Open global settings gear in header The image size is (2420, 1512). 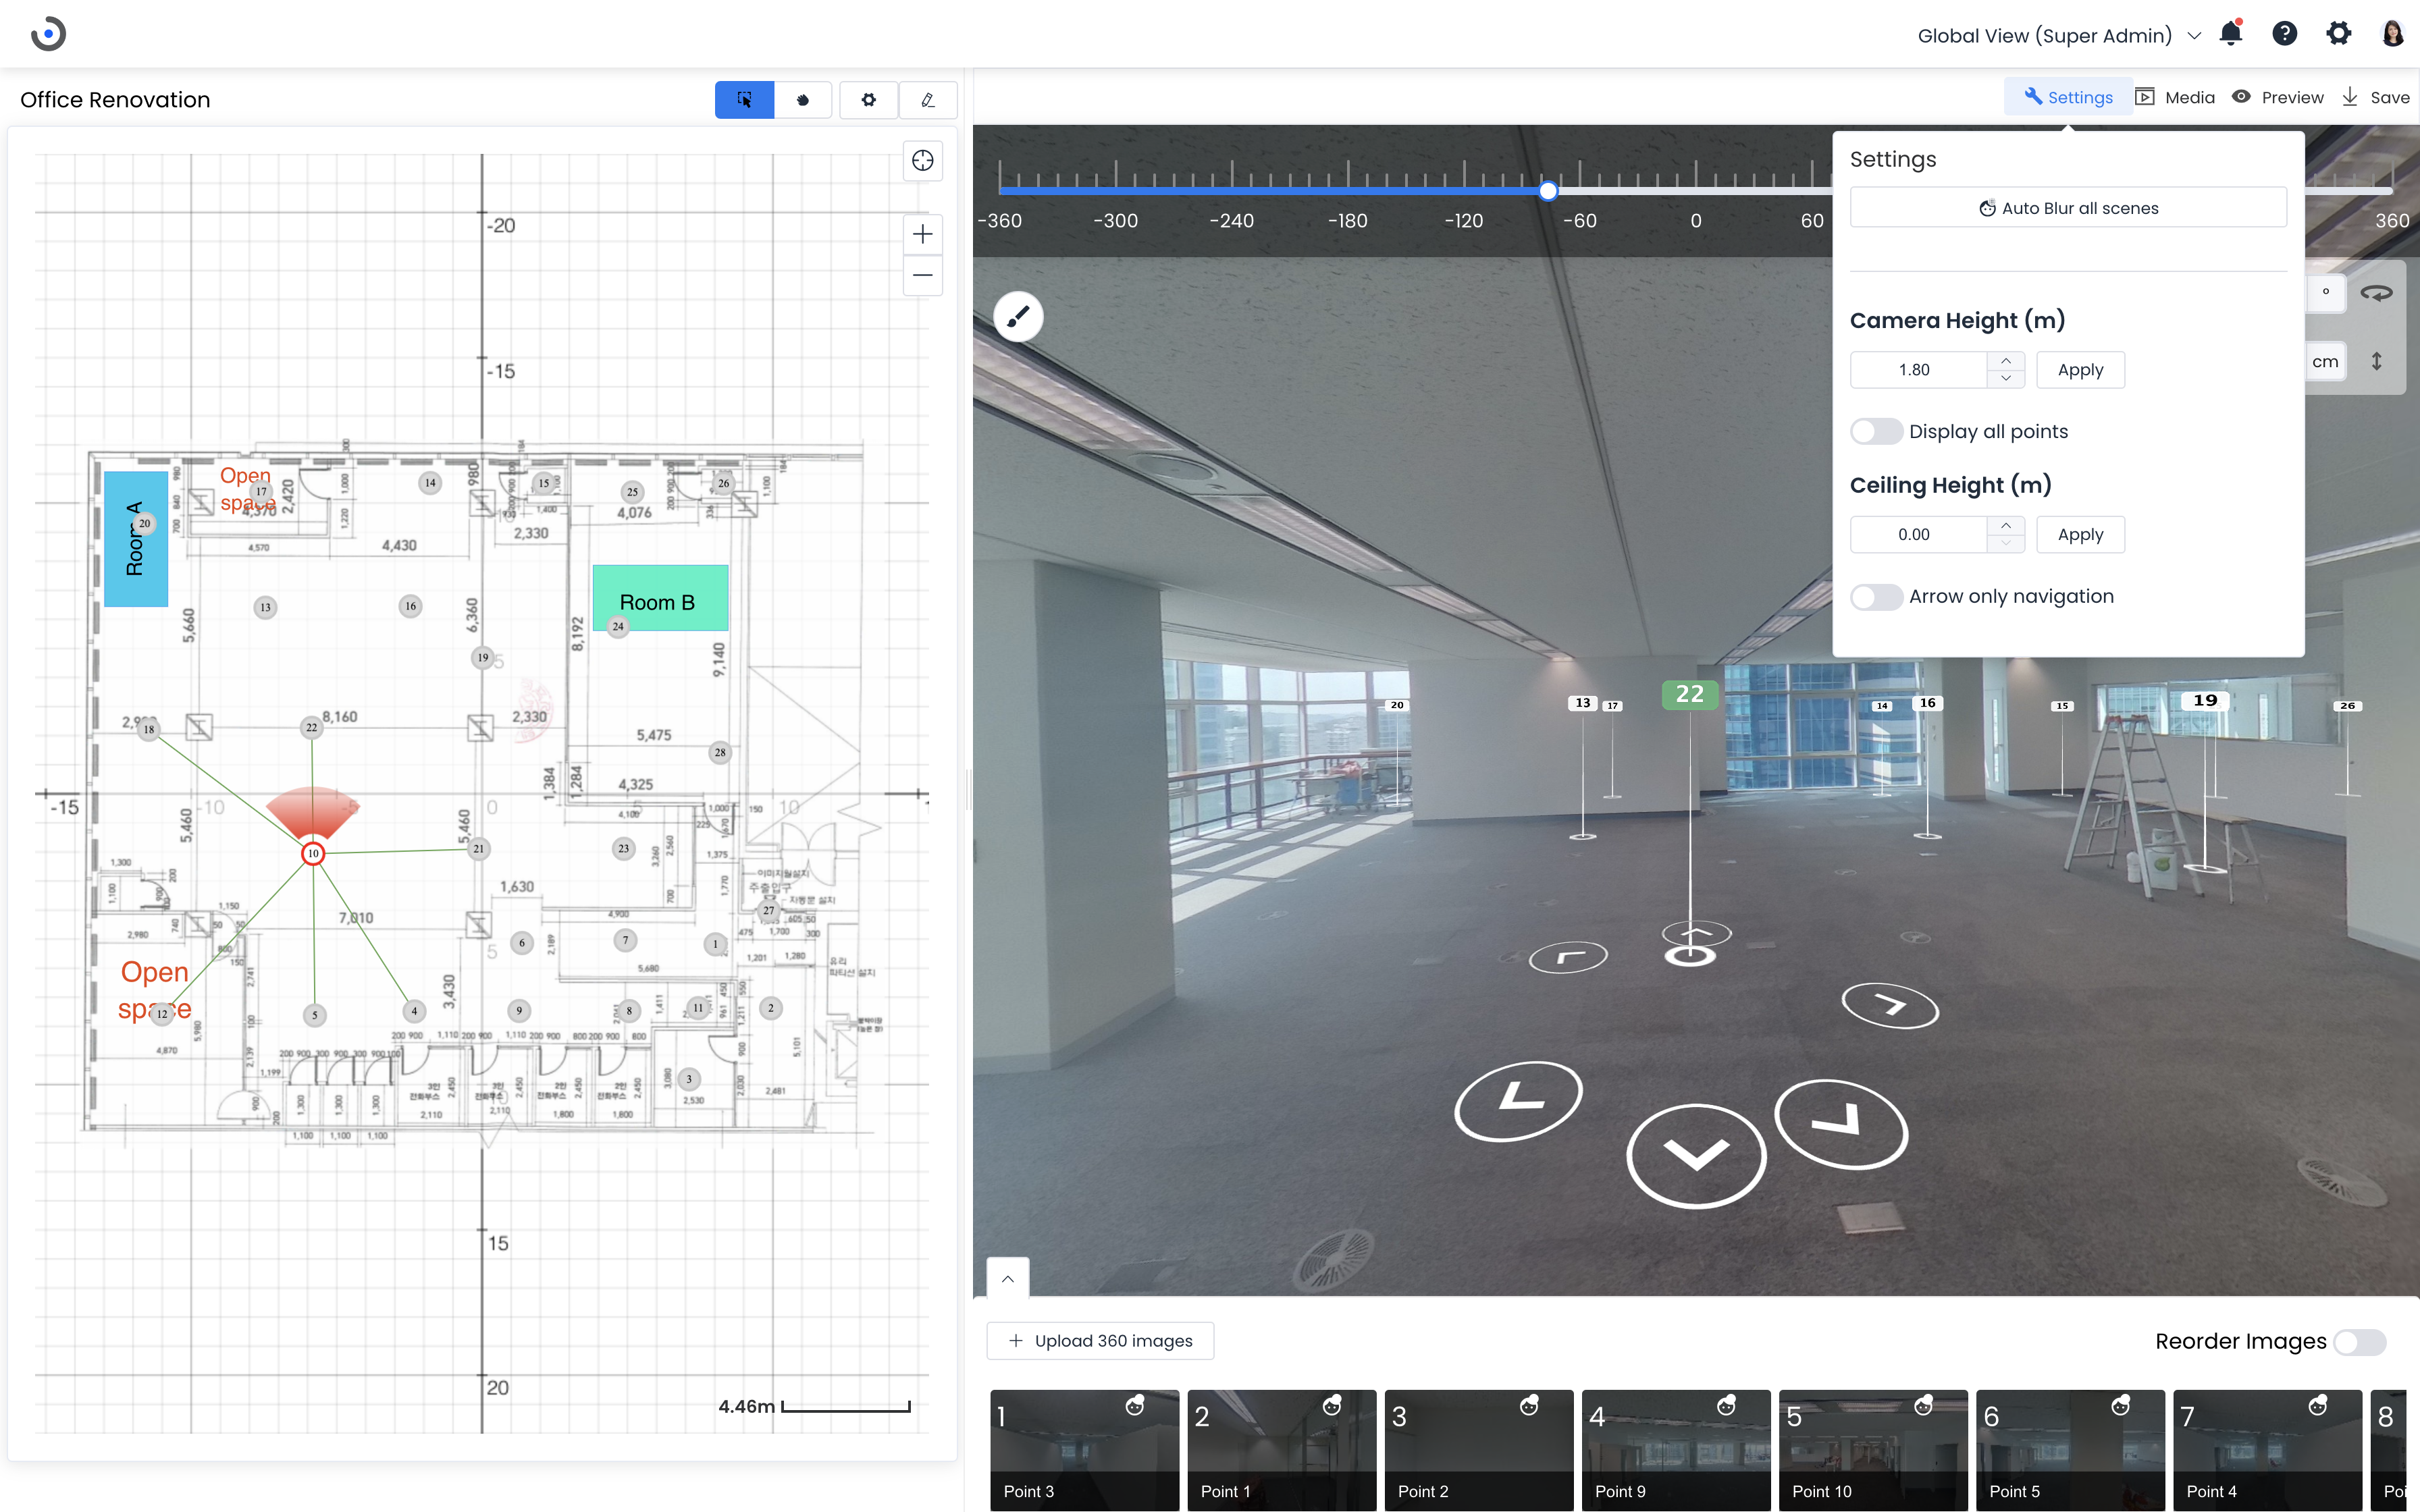tap(2338, 34)
